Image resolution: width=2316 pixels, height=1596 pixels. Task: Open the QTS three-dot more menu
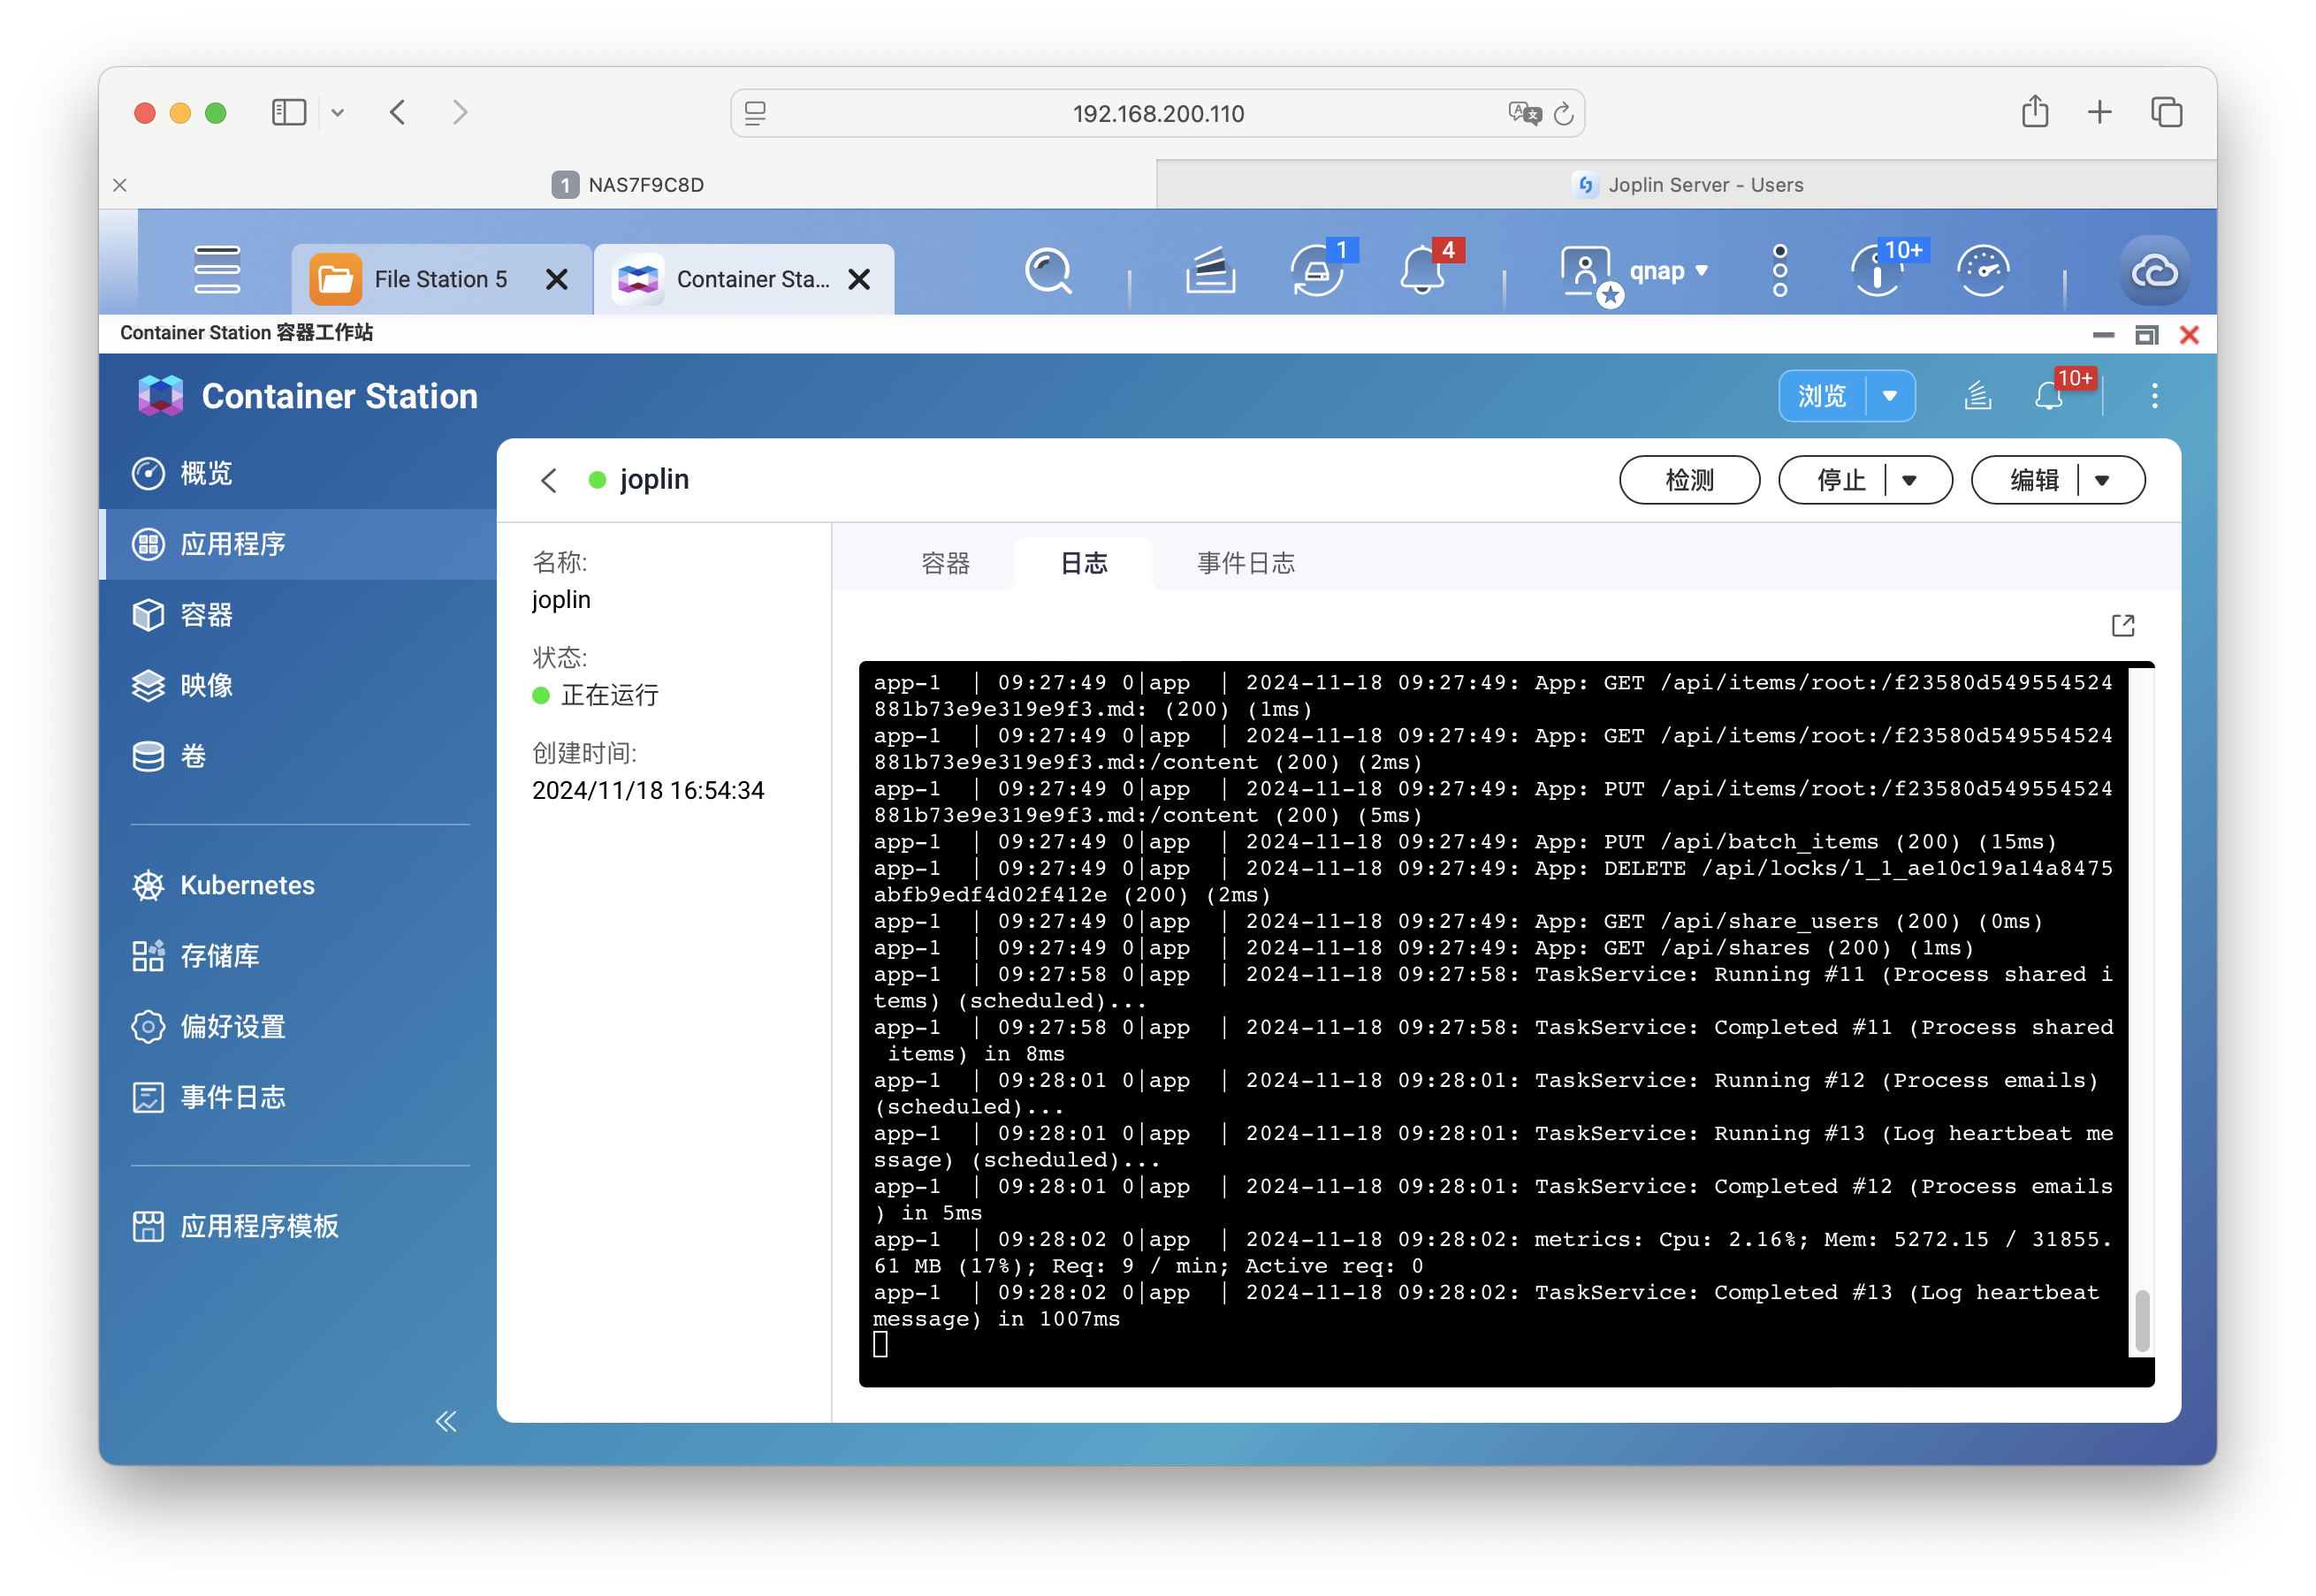point(1780,270)
